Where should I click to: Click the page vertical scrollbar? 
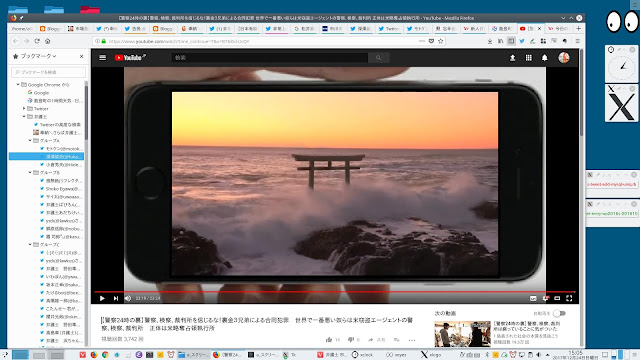[582, 94]
